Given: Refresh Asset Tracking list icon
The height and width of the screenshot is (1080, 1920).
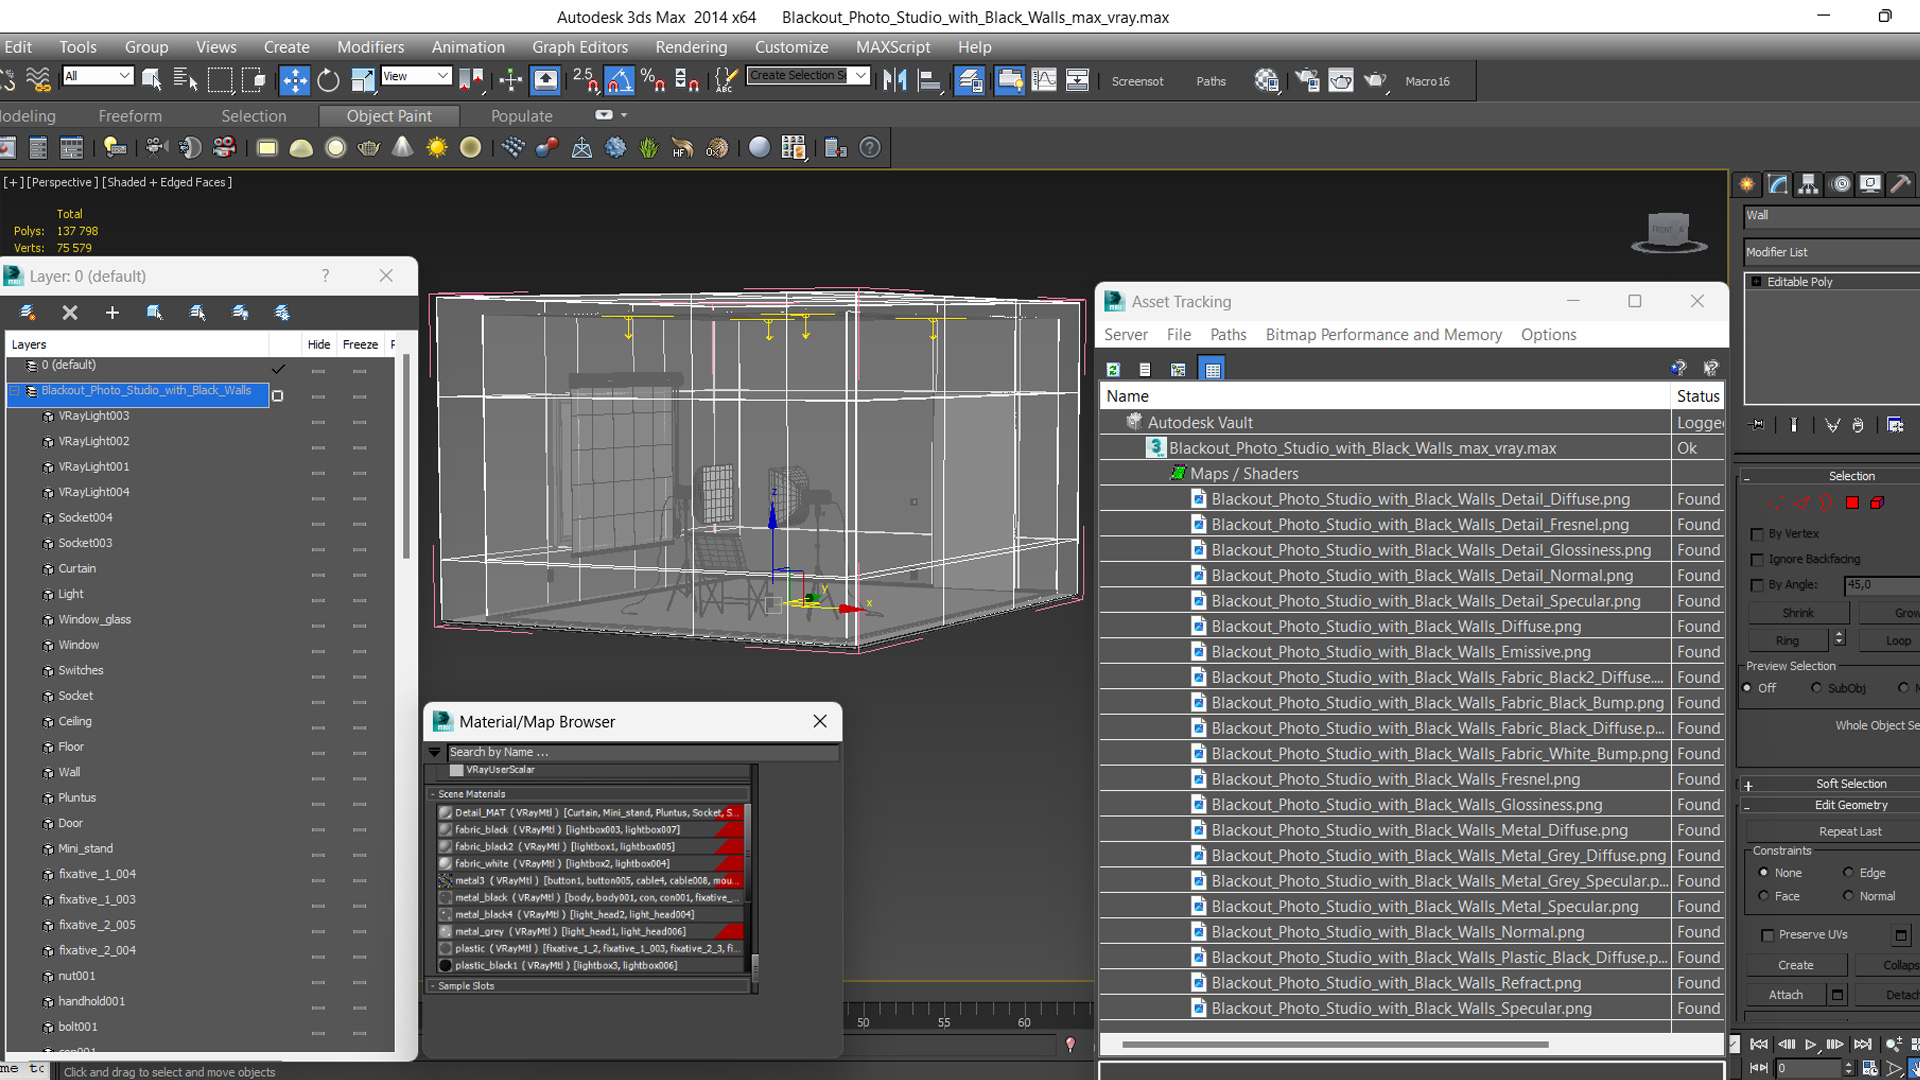Looking at the screenshot, I should [1113, 369].
